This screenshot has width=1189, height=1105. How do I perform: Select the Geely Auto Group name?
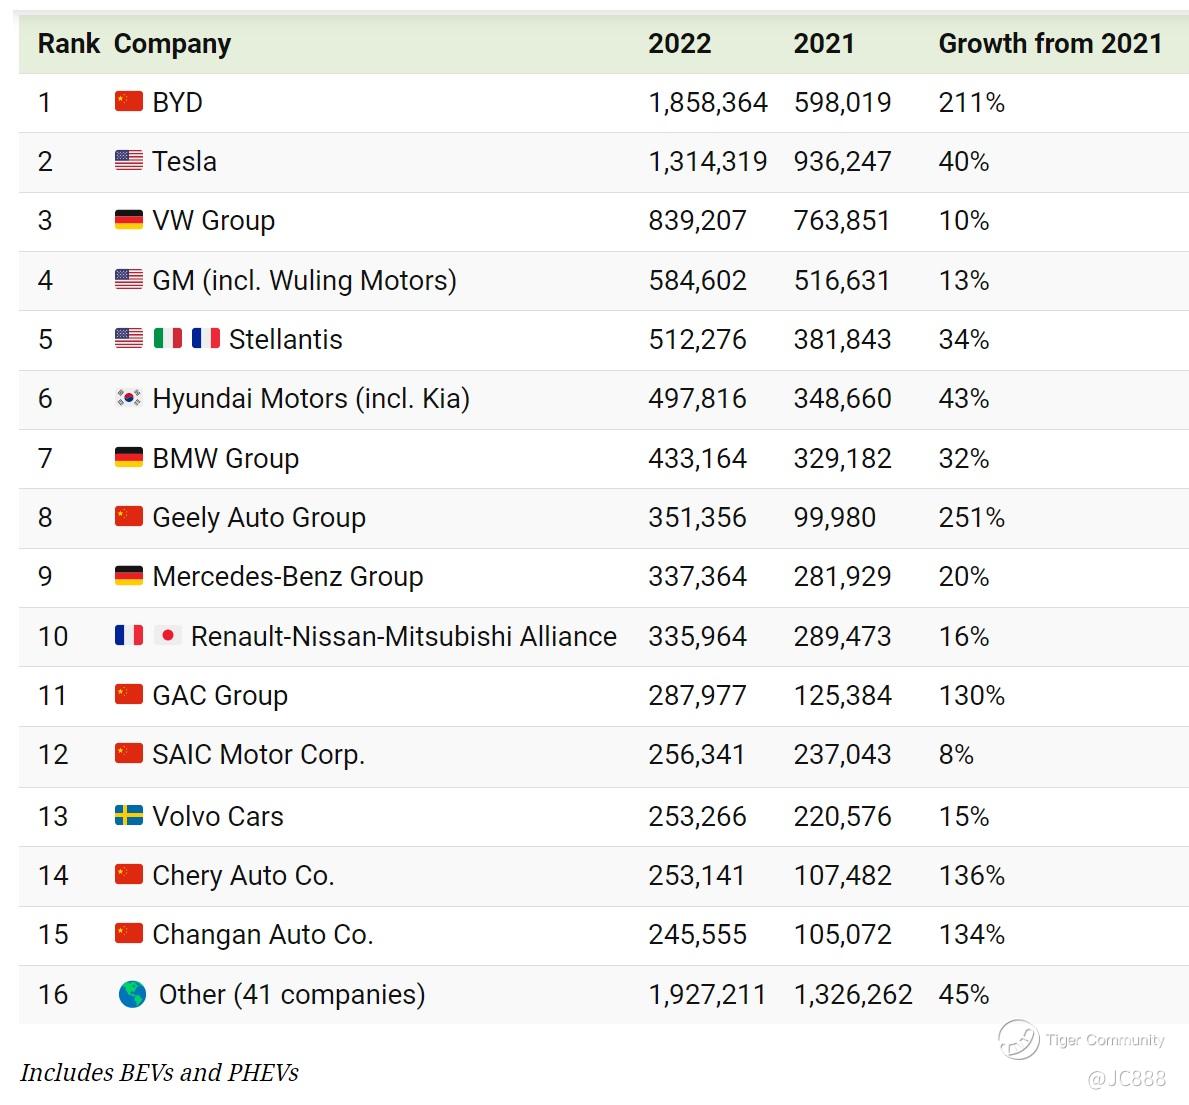tap(259, 519)
